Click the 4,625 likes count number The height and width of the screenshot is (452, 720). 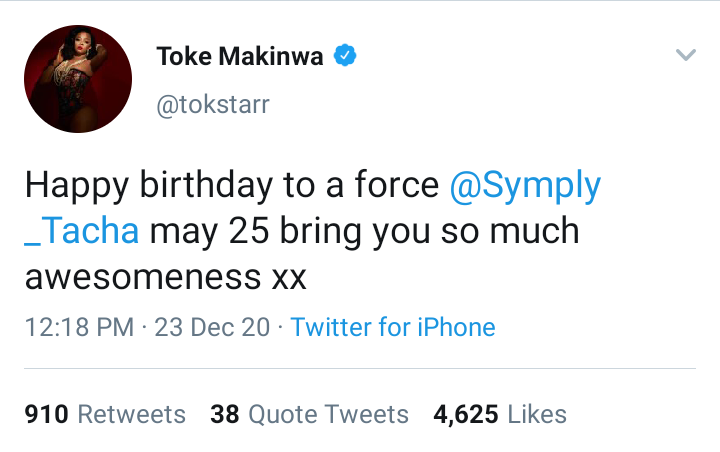point(465,414)
